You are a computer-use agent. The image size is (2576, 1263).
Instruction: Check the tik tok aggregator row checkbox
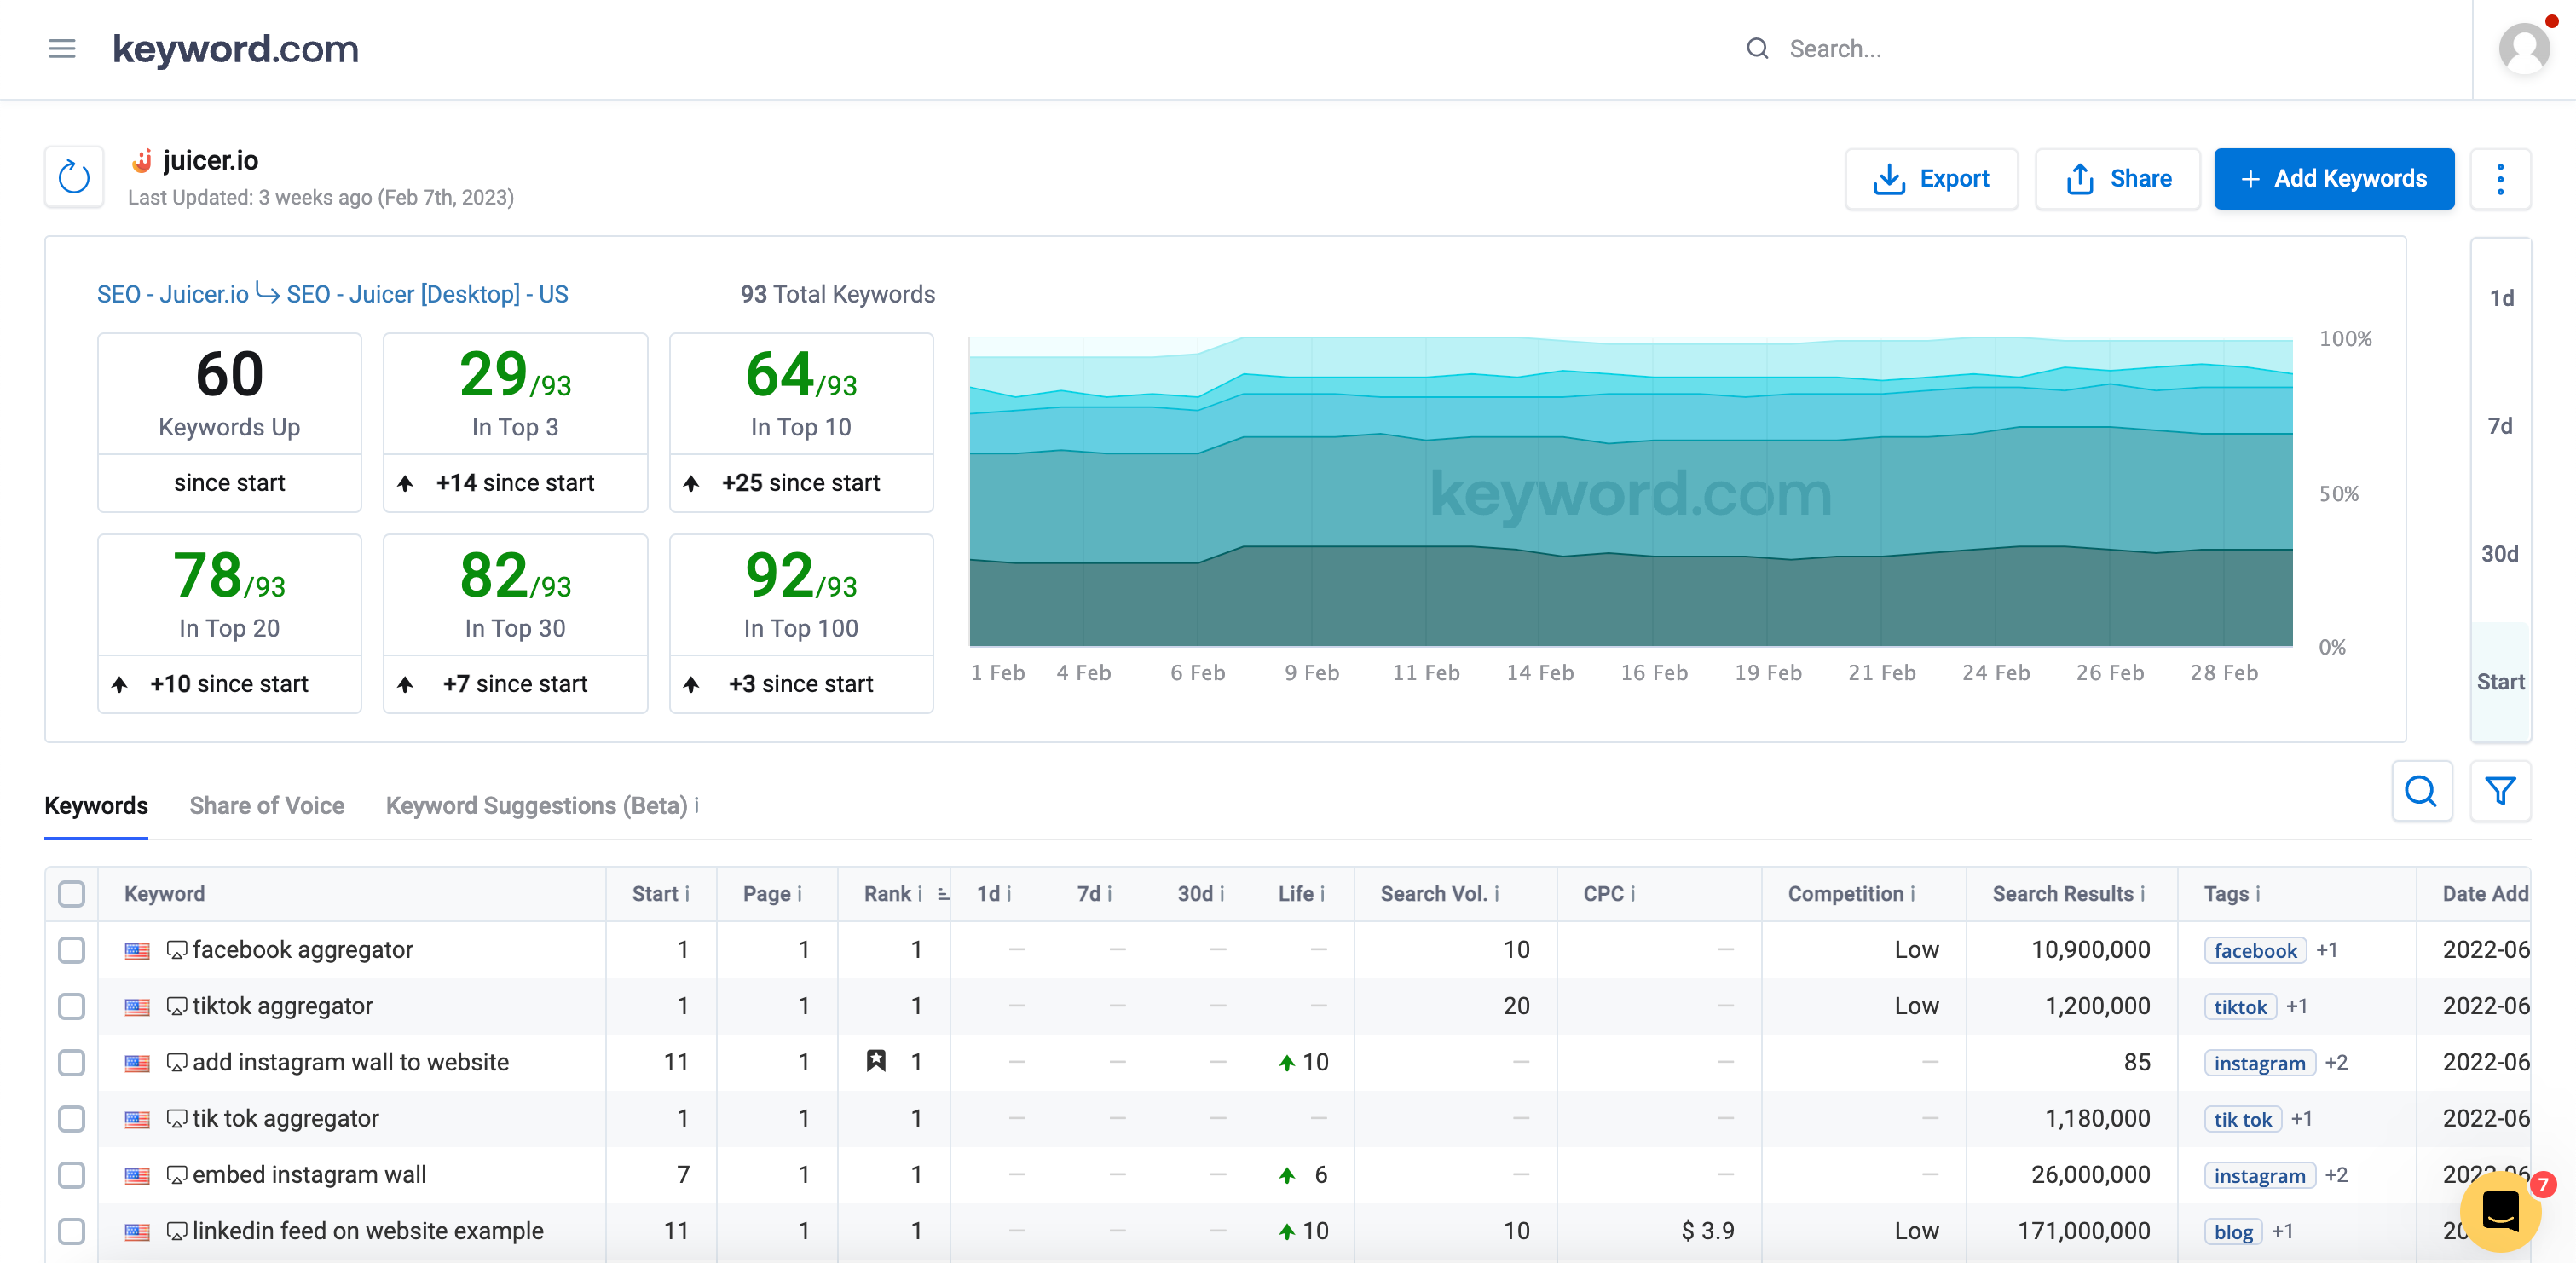pos(72,1118)
